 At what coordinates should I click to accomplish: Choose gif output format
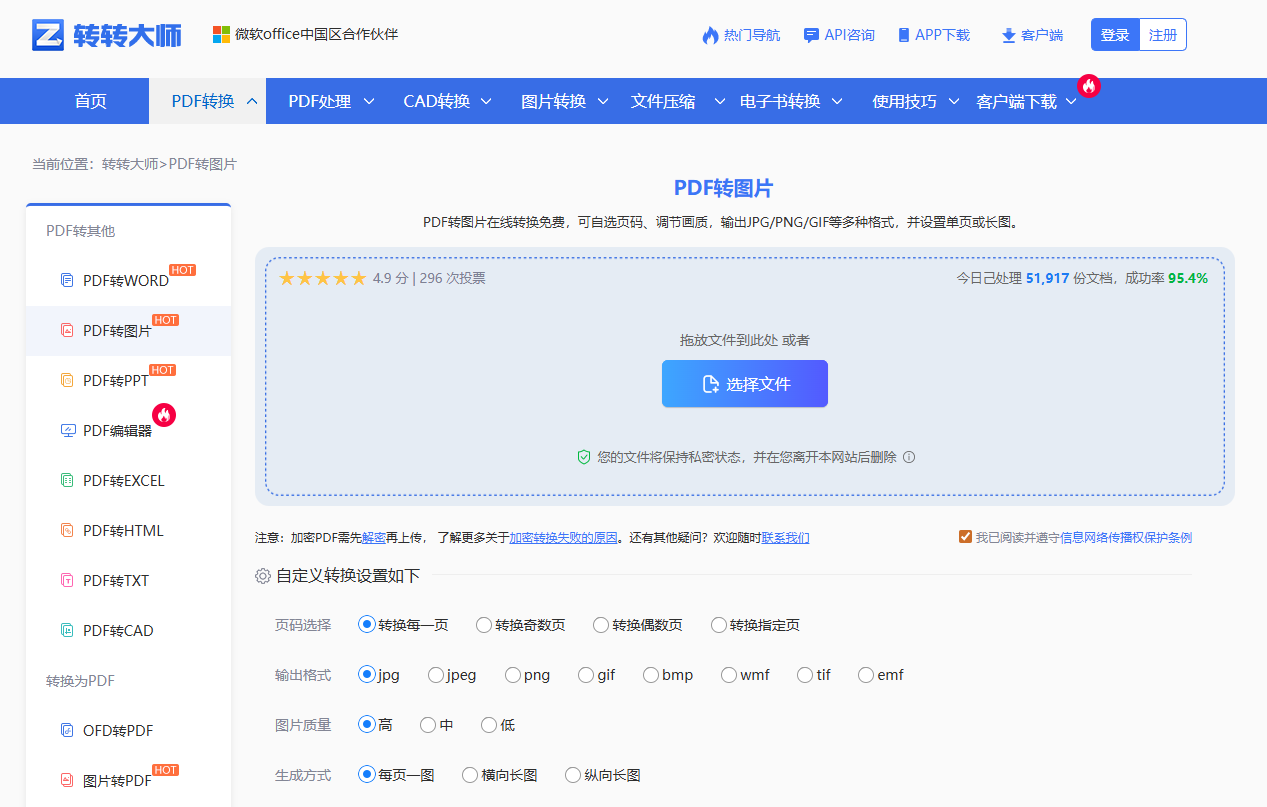(x=586, y=675)
